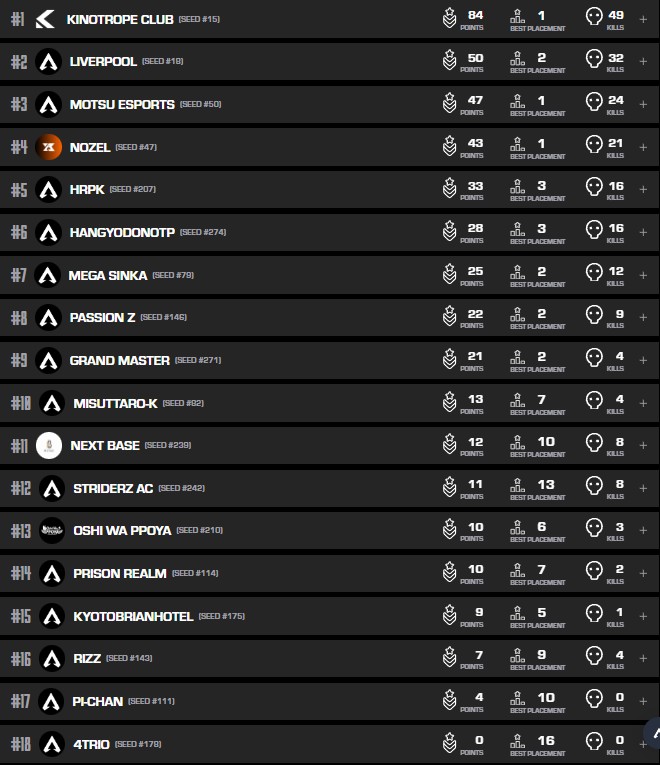Click the skull kills icon for Prison Realm
Screen dimensions: 660x765
tap(594, 571)
